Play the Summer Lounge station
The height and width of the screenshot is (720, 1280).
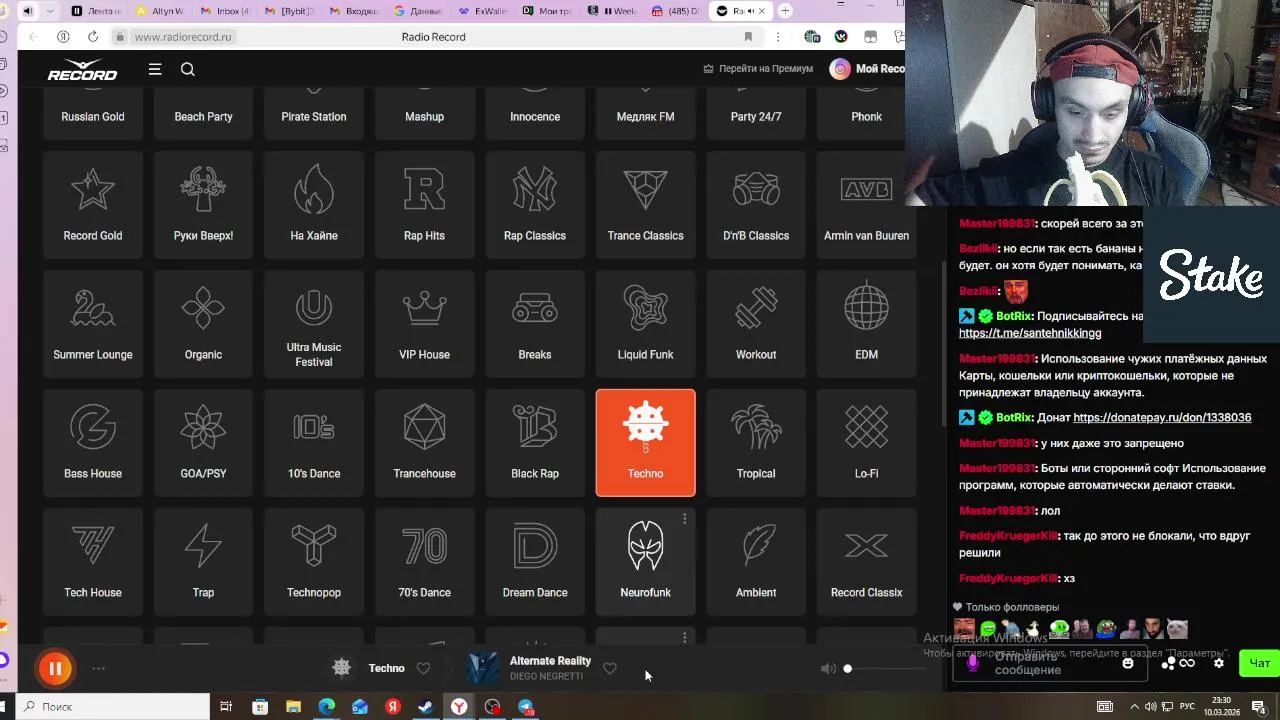click(x=93, y=323)
